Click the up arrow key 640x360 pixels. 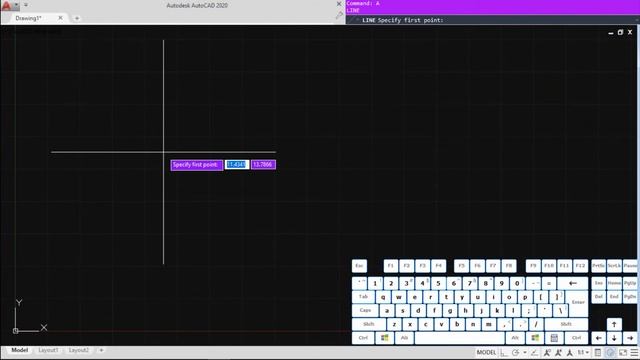click(614, 324)
